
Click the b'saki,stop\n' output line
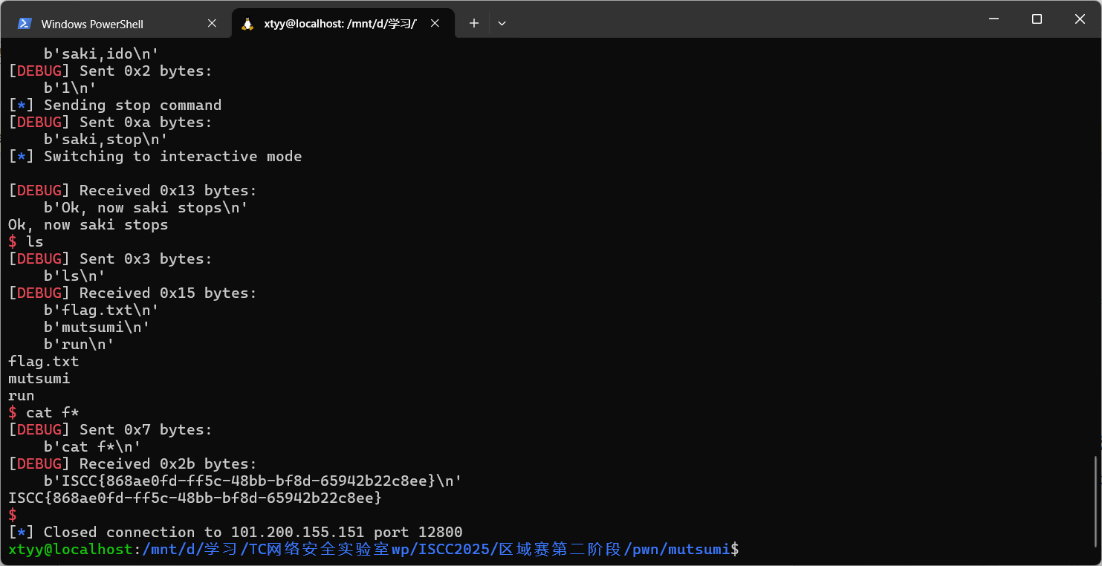pos(105,139)
